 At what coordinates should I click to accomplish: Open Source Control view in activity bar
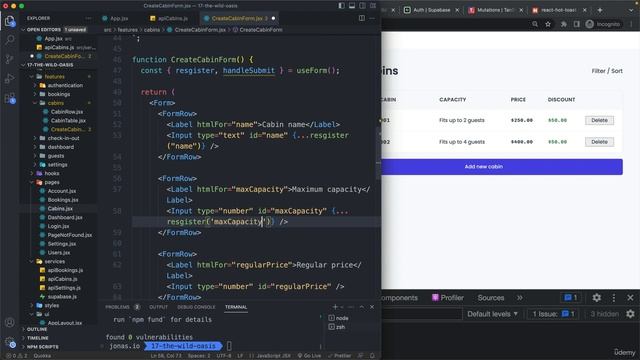coord(9,59)
